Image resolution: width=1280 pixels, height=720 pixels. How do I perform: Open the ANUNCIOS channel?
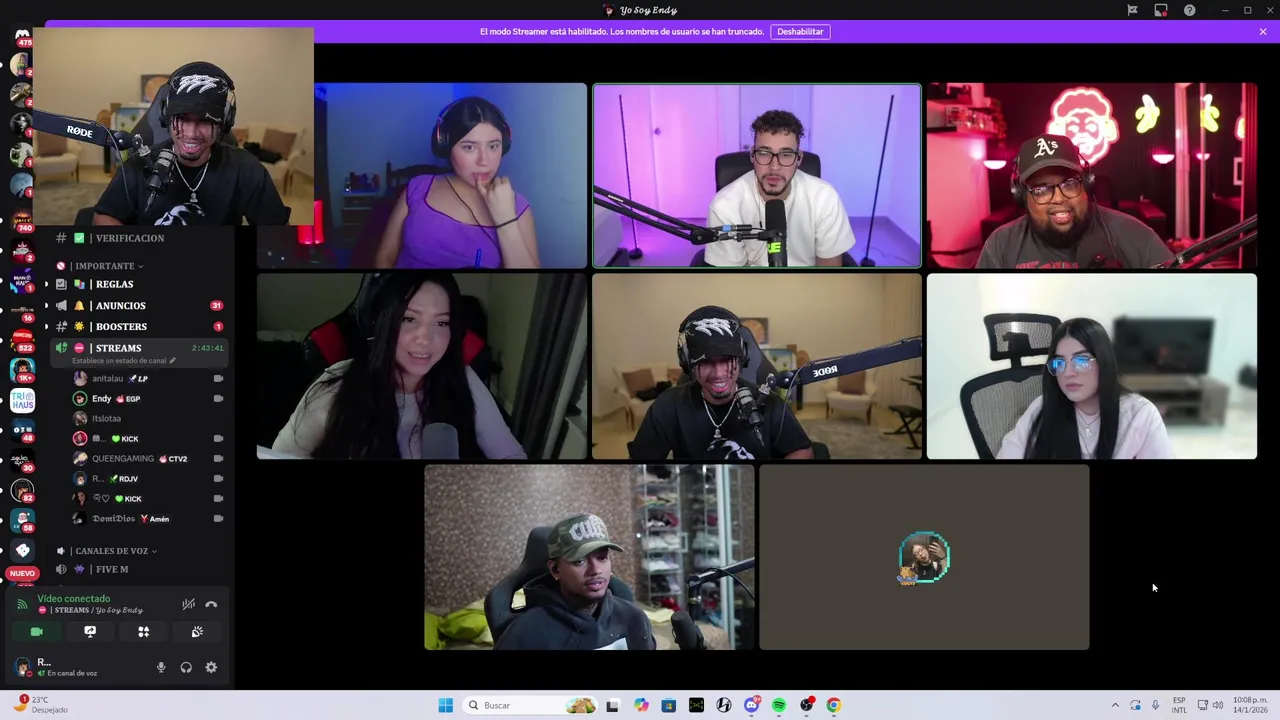tap(138, 306)
